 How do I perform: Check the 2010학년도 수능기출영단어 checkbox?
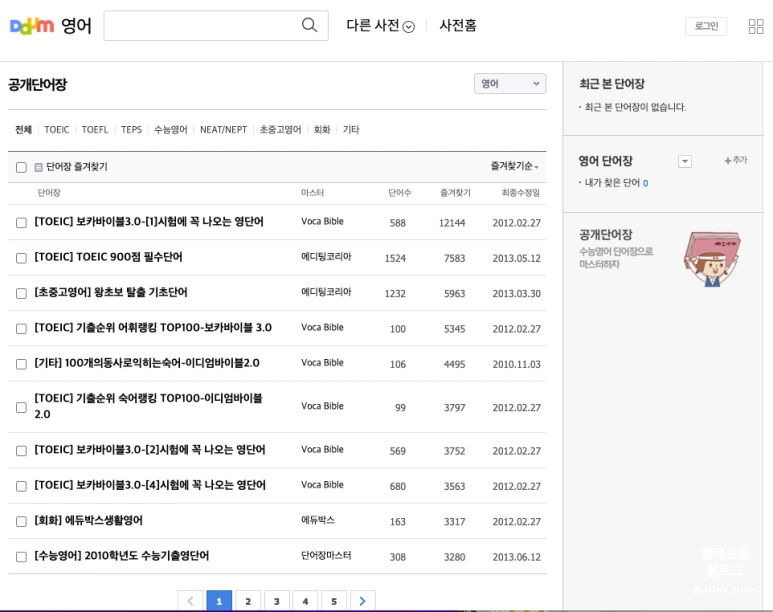coord(21,557)
